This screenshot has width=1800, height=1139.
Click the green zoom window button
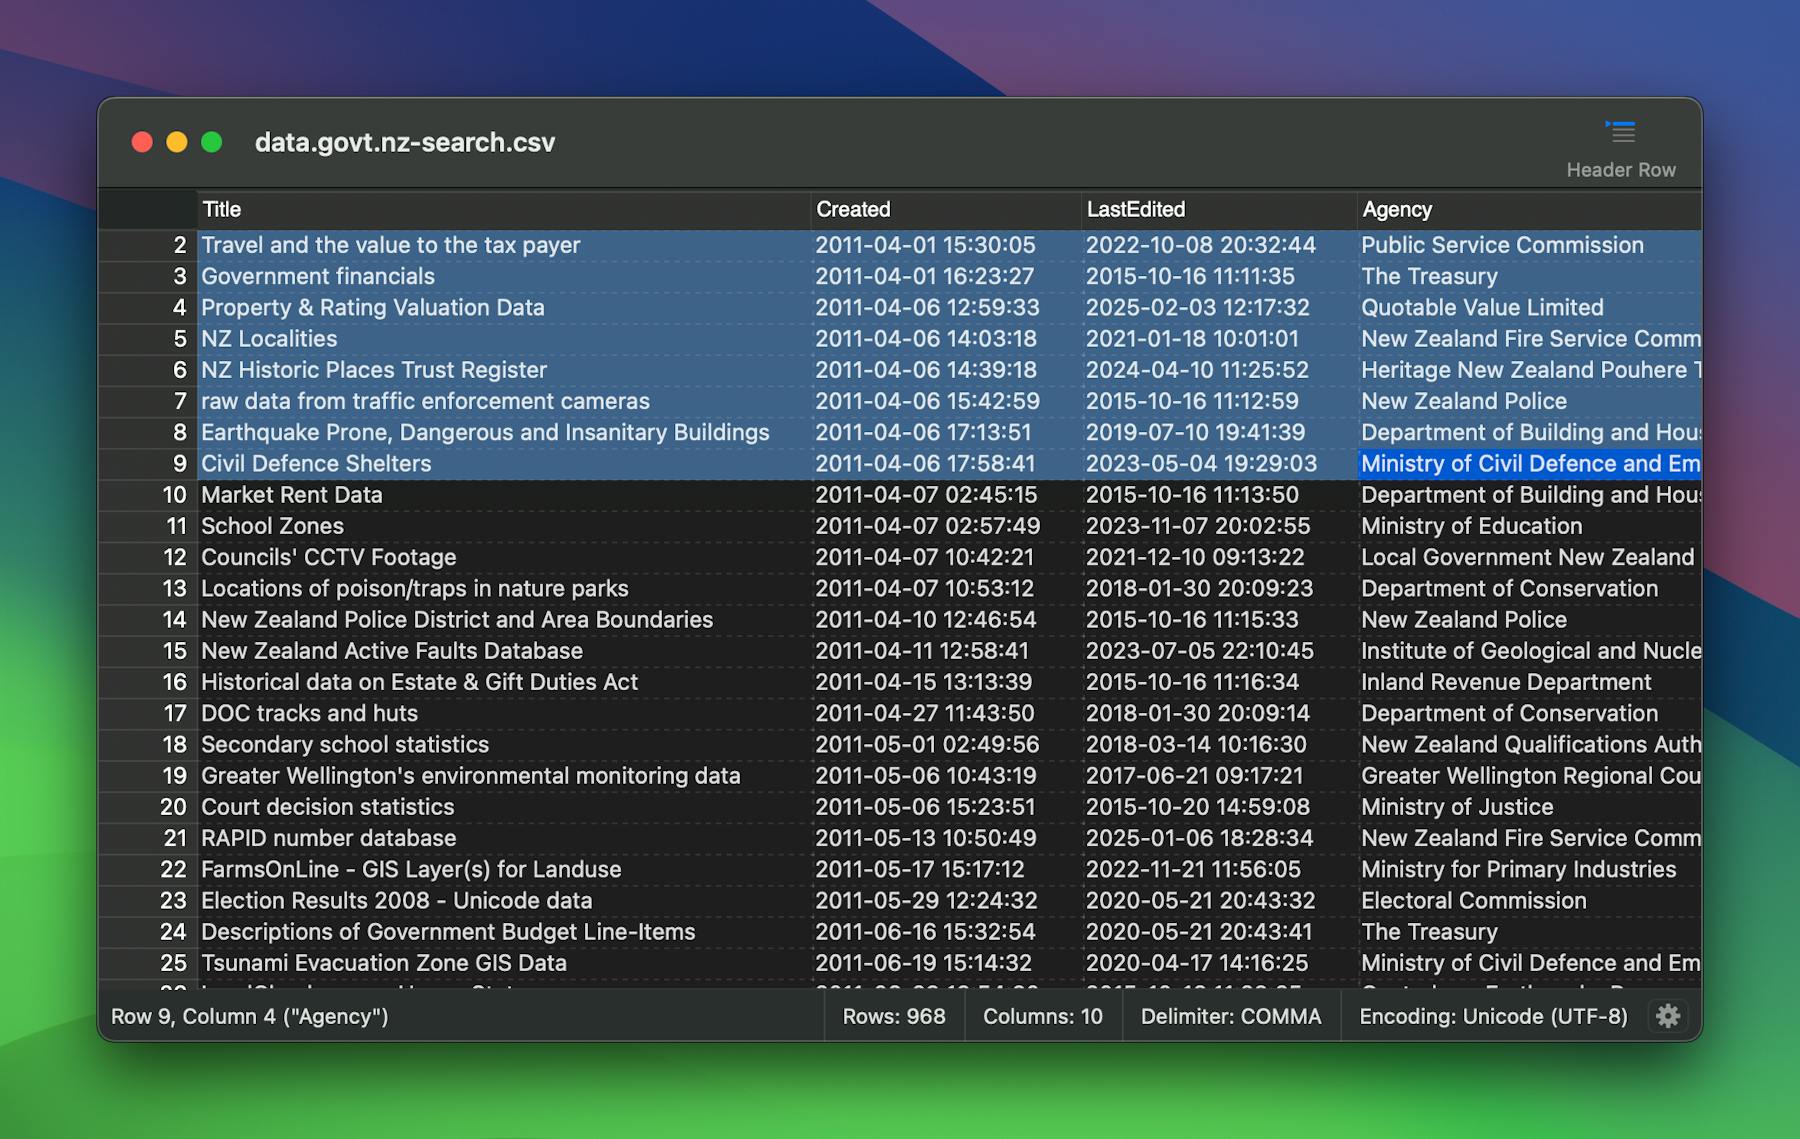(x=212, y=142)
